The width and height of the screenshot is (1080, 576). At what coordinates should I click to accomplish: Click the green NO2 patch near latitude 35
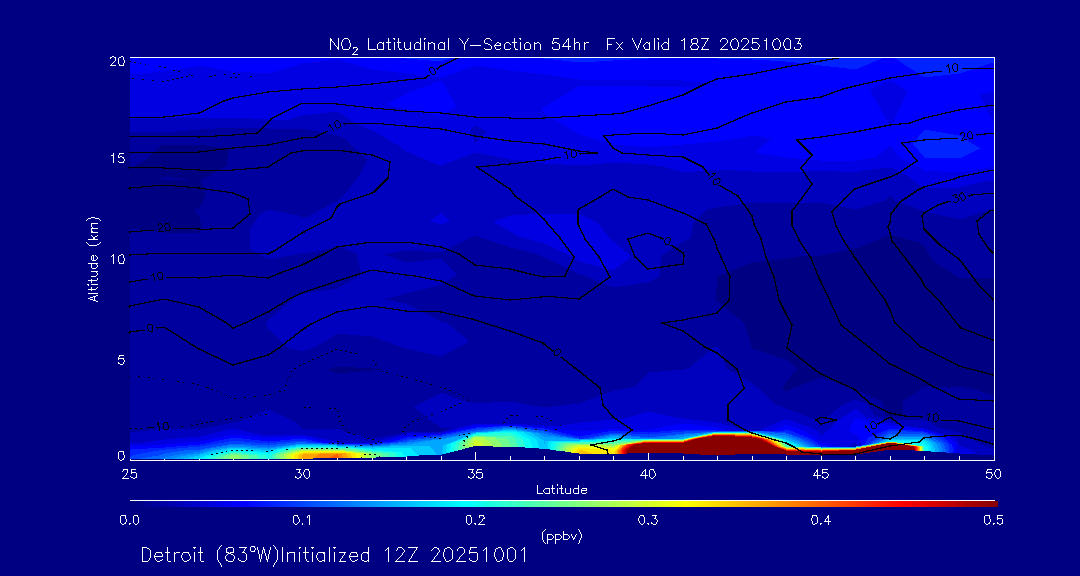pyautogui.click(x=487, y=439)
